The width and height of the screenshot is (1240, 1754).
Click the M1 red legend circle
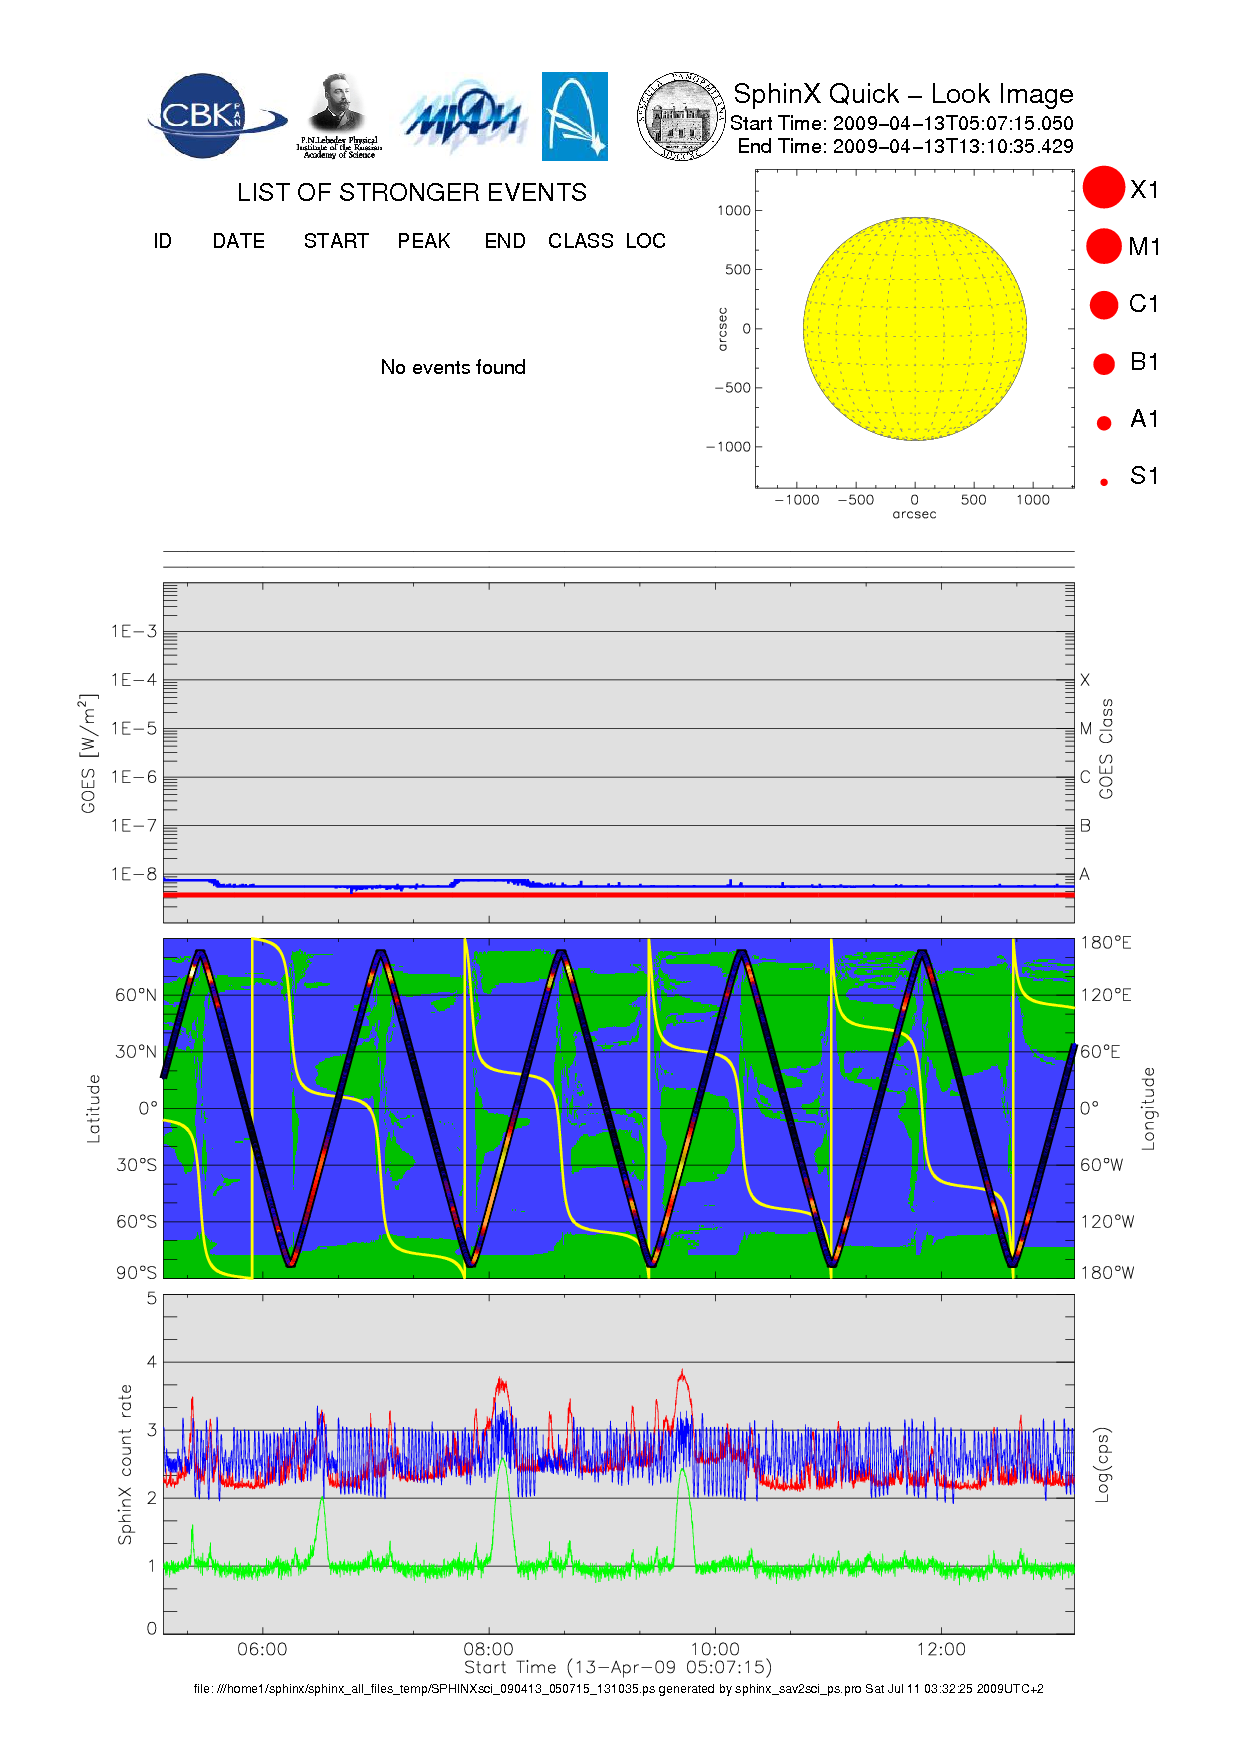1104,246
